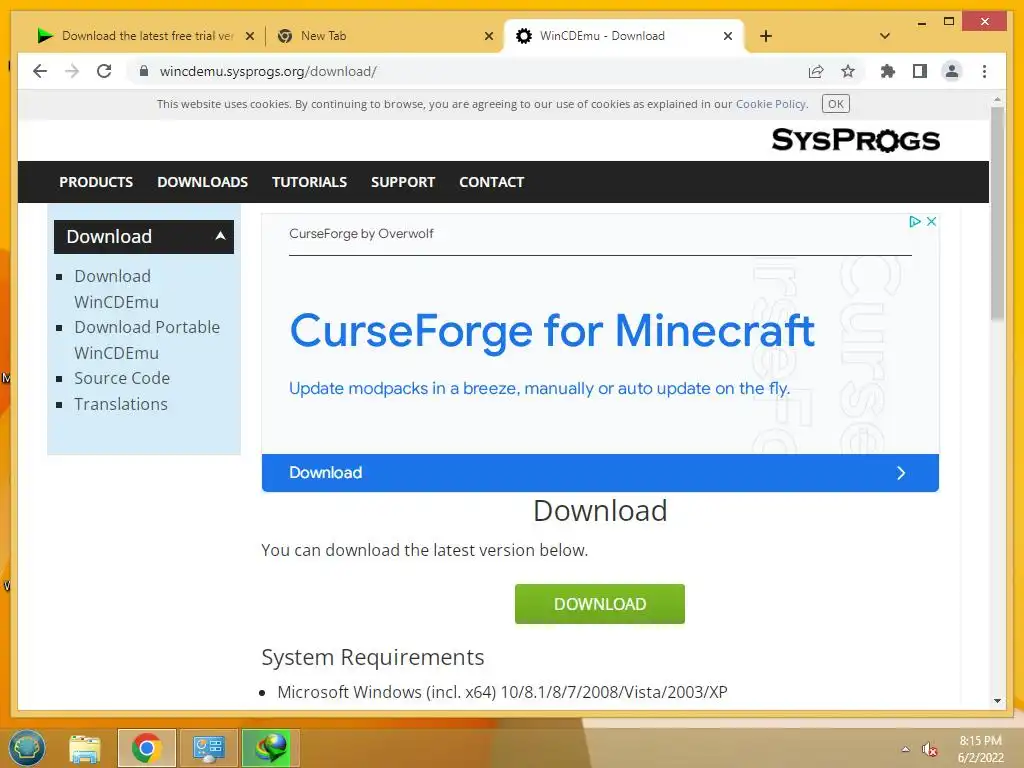Viewport: 1024px width, 768px height.
Task: Open the Windows Start orb
Action: coord(27,748)
